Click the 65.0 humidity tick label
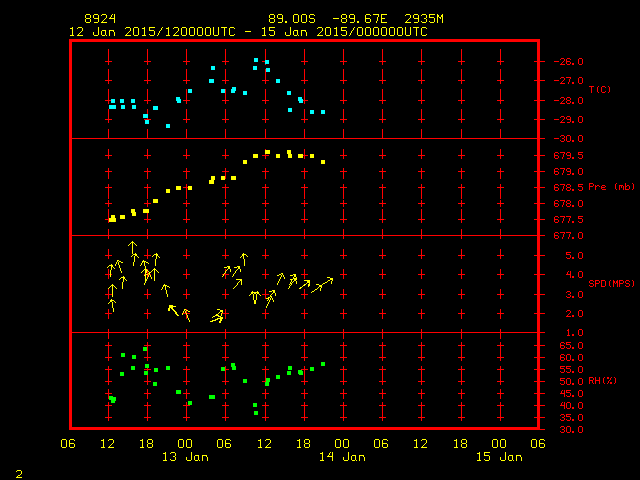 coord(571,346)
